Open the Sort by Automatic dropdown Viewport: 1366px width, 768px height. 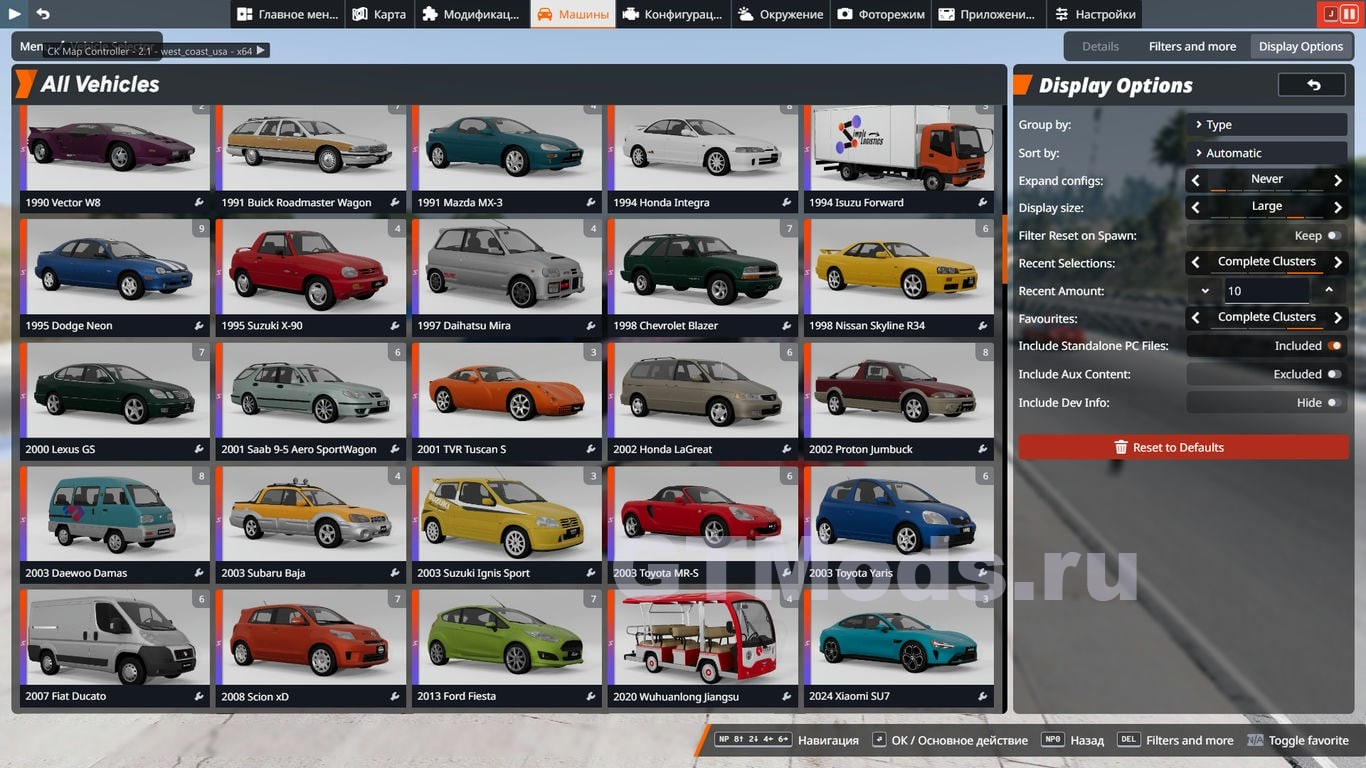pyautogui.click(x=1266, y=153)
